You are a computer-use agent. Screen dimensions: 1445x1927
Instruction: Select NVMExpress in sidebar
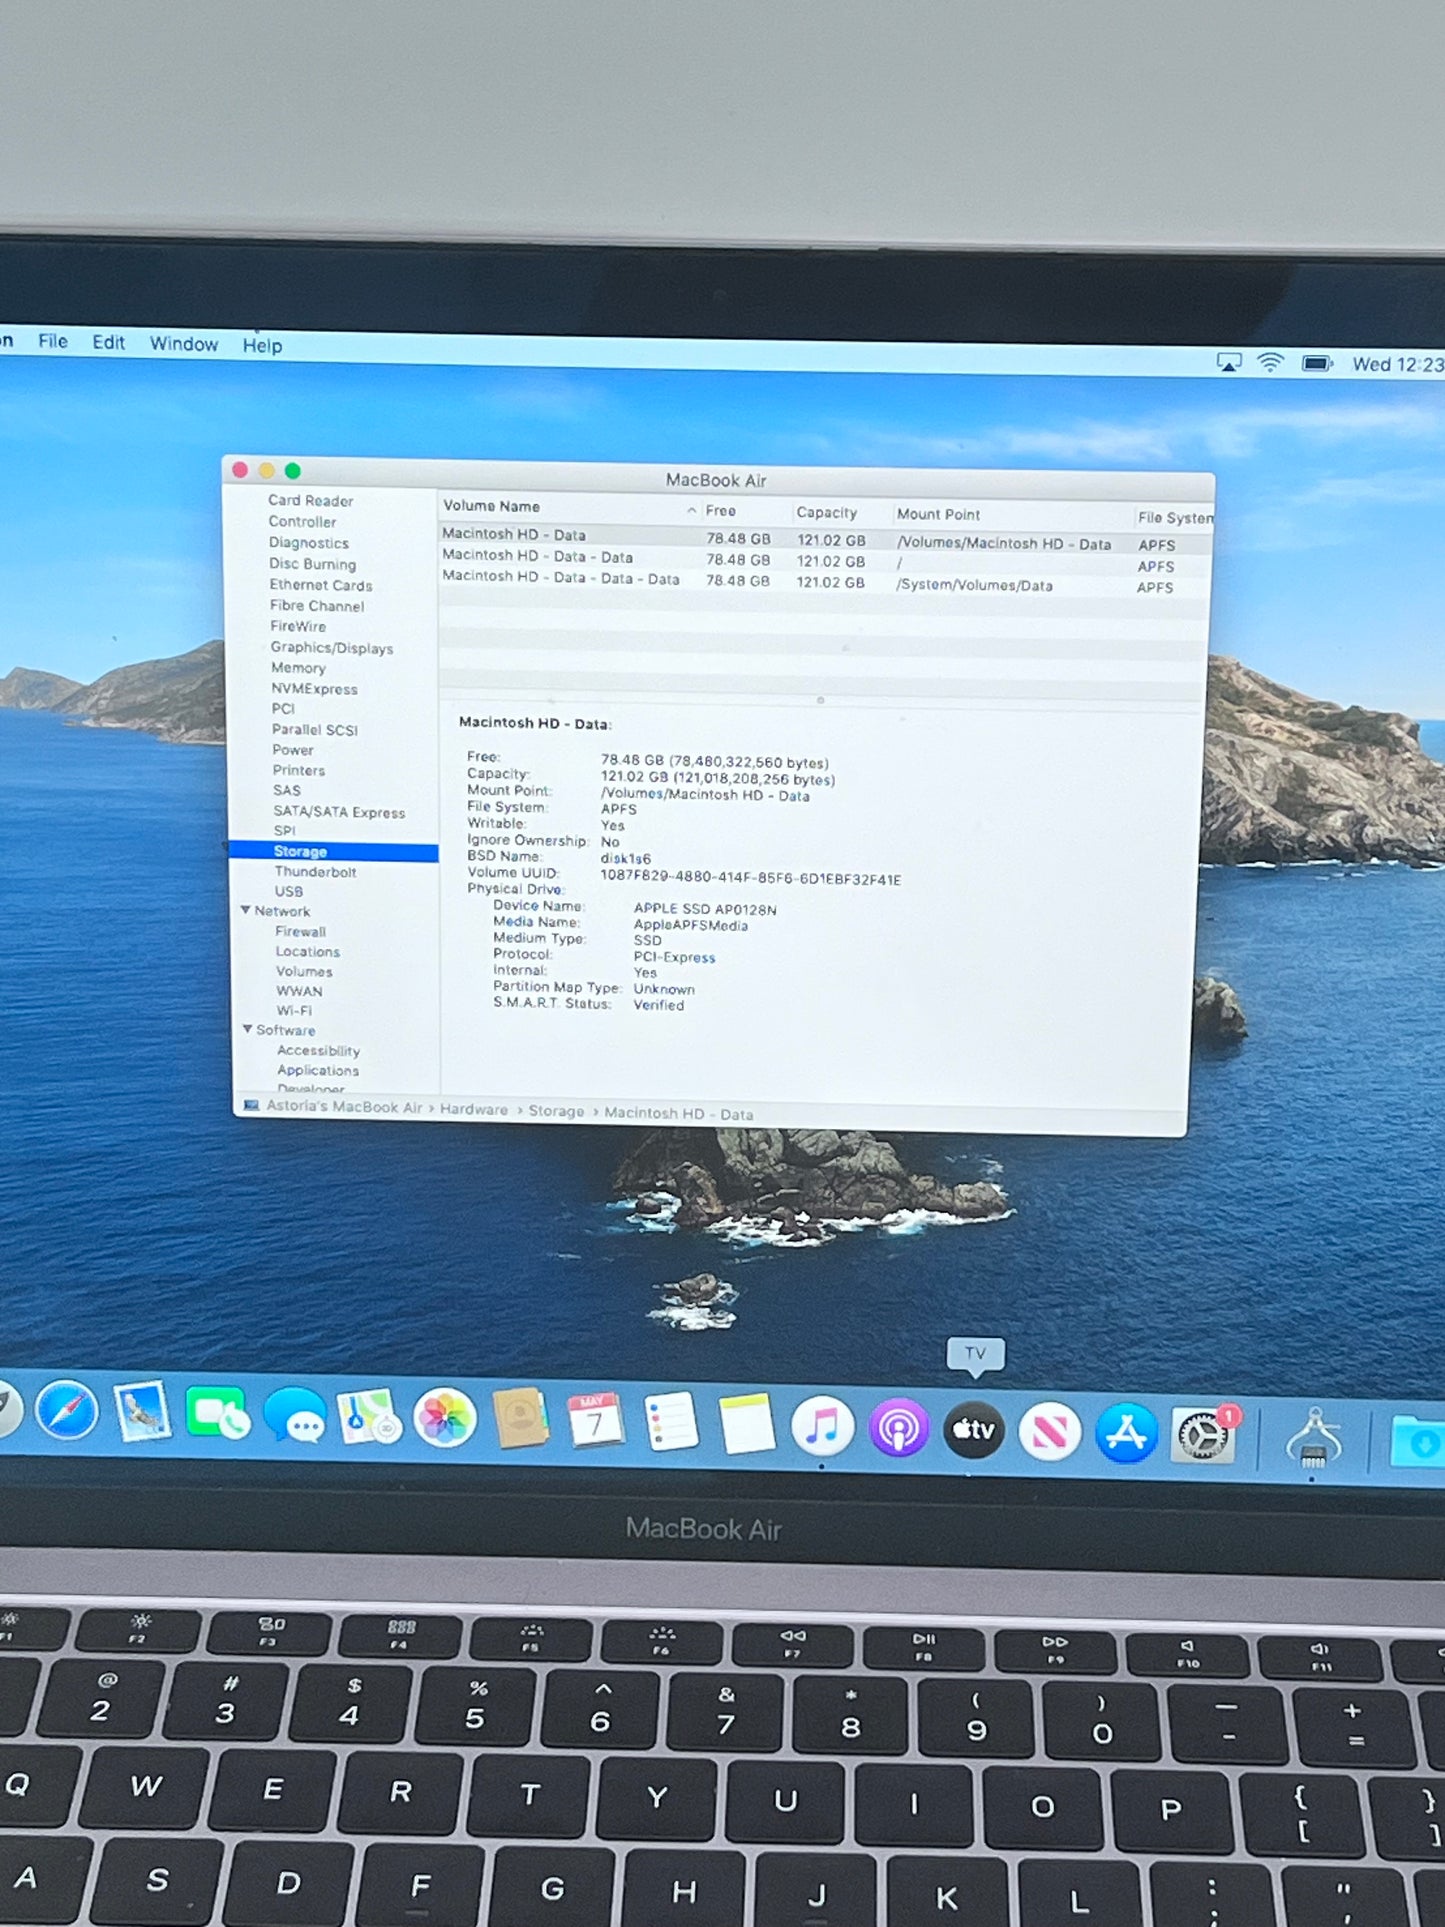pyautogui.click(x=314, y=688)
